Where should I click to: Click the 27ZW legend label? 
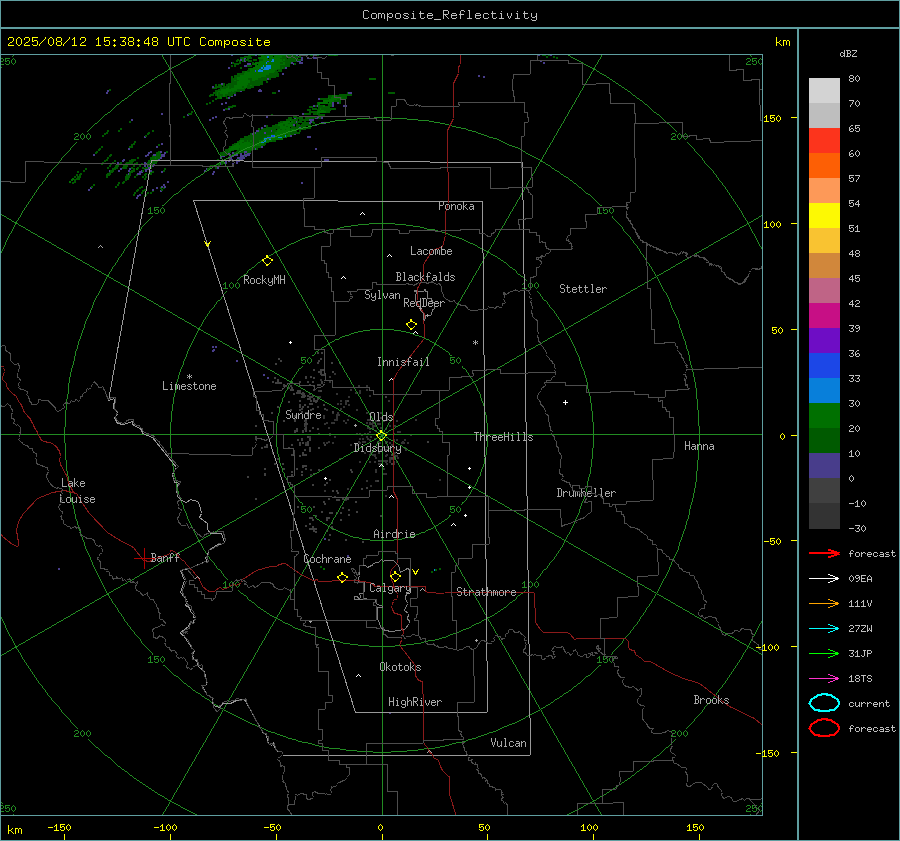pos(860,629)
